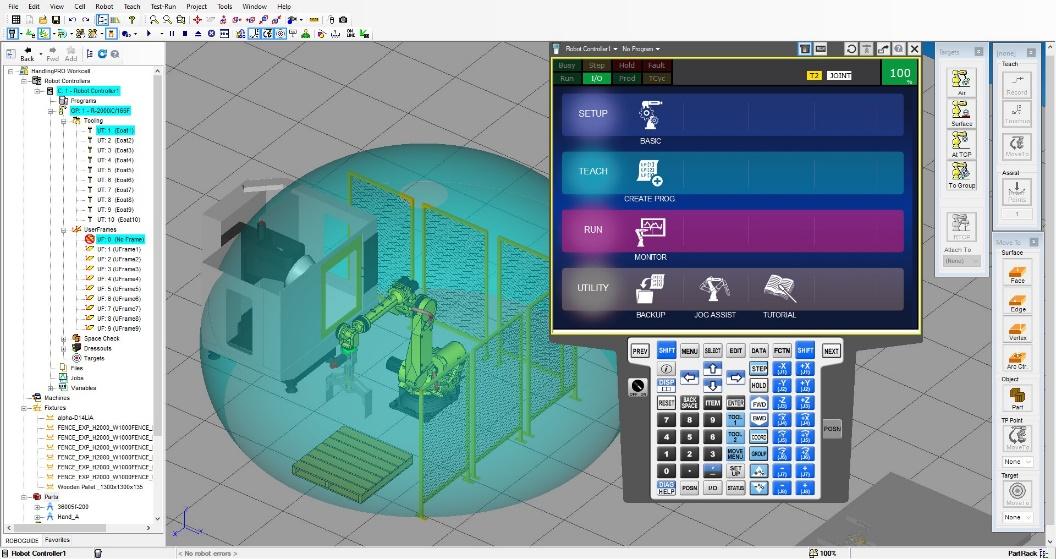
Task: Toggle the right blue SHIFT key
Action: [805, 350]
